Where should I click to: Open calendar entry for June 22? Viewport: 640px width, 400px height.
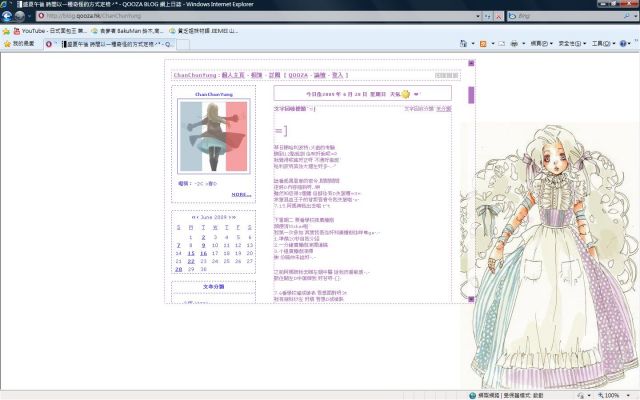(191, 261)
